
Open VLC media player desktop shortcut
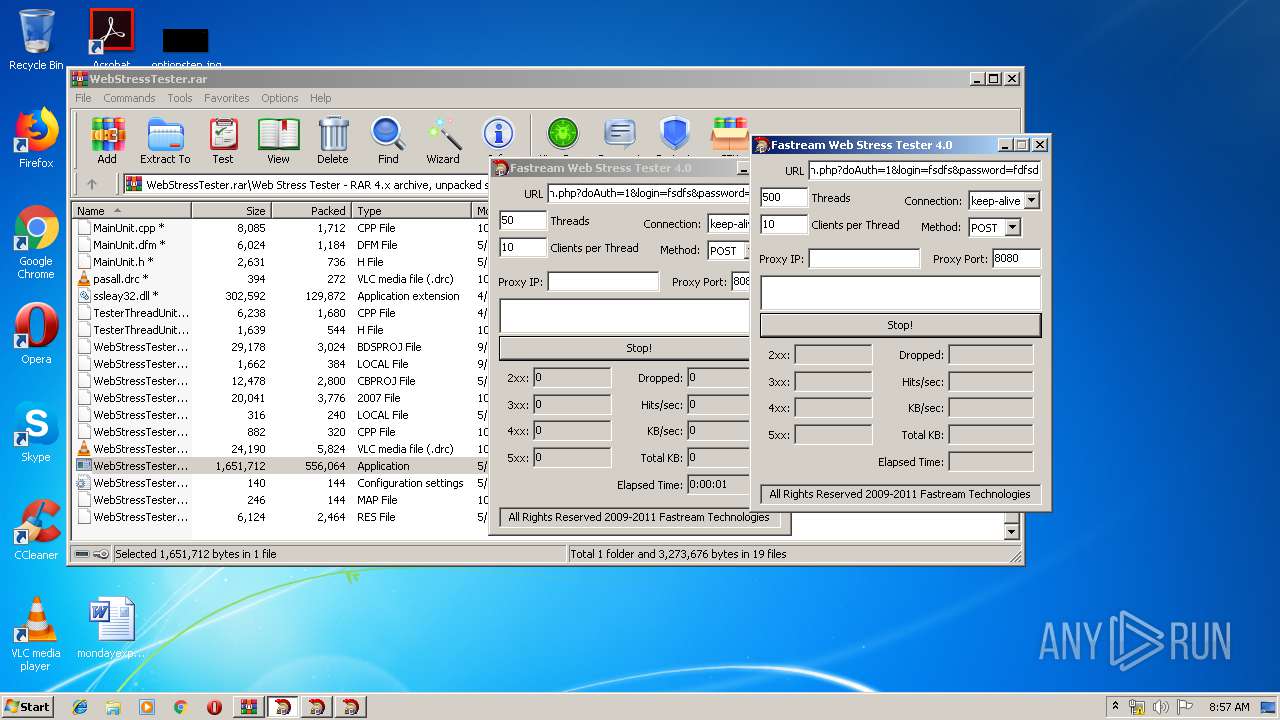pos(36,634)
